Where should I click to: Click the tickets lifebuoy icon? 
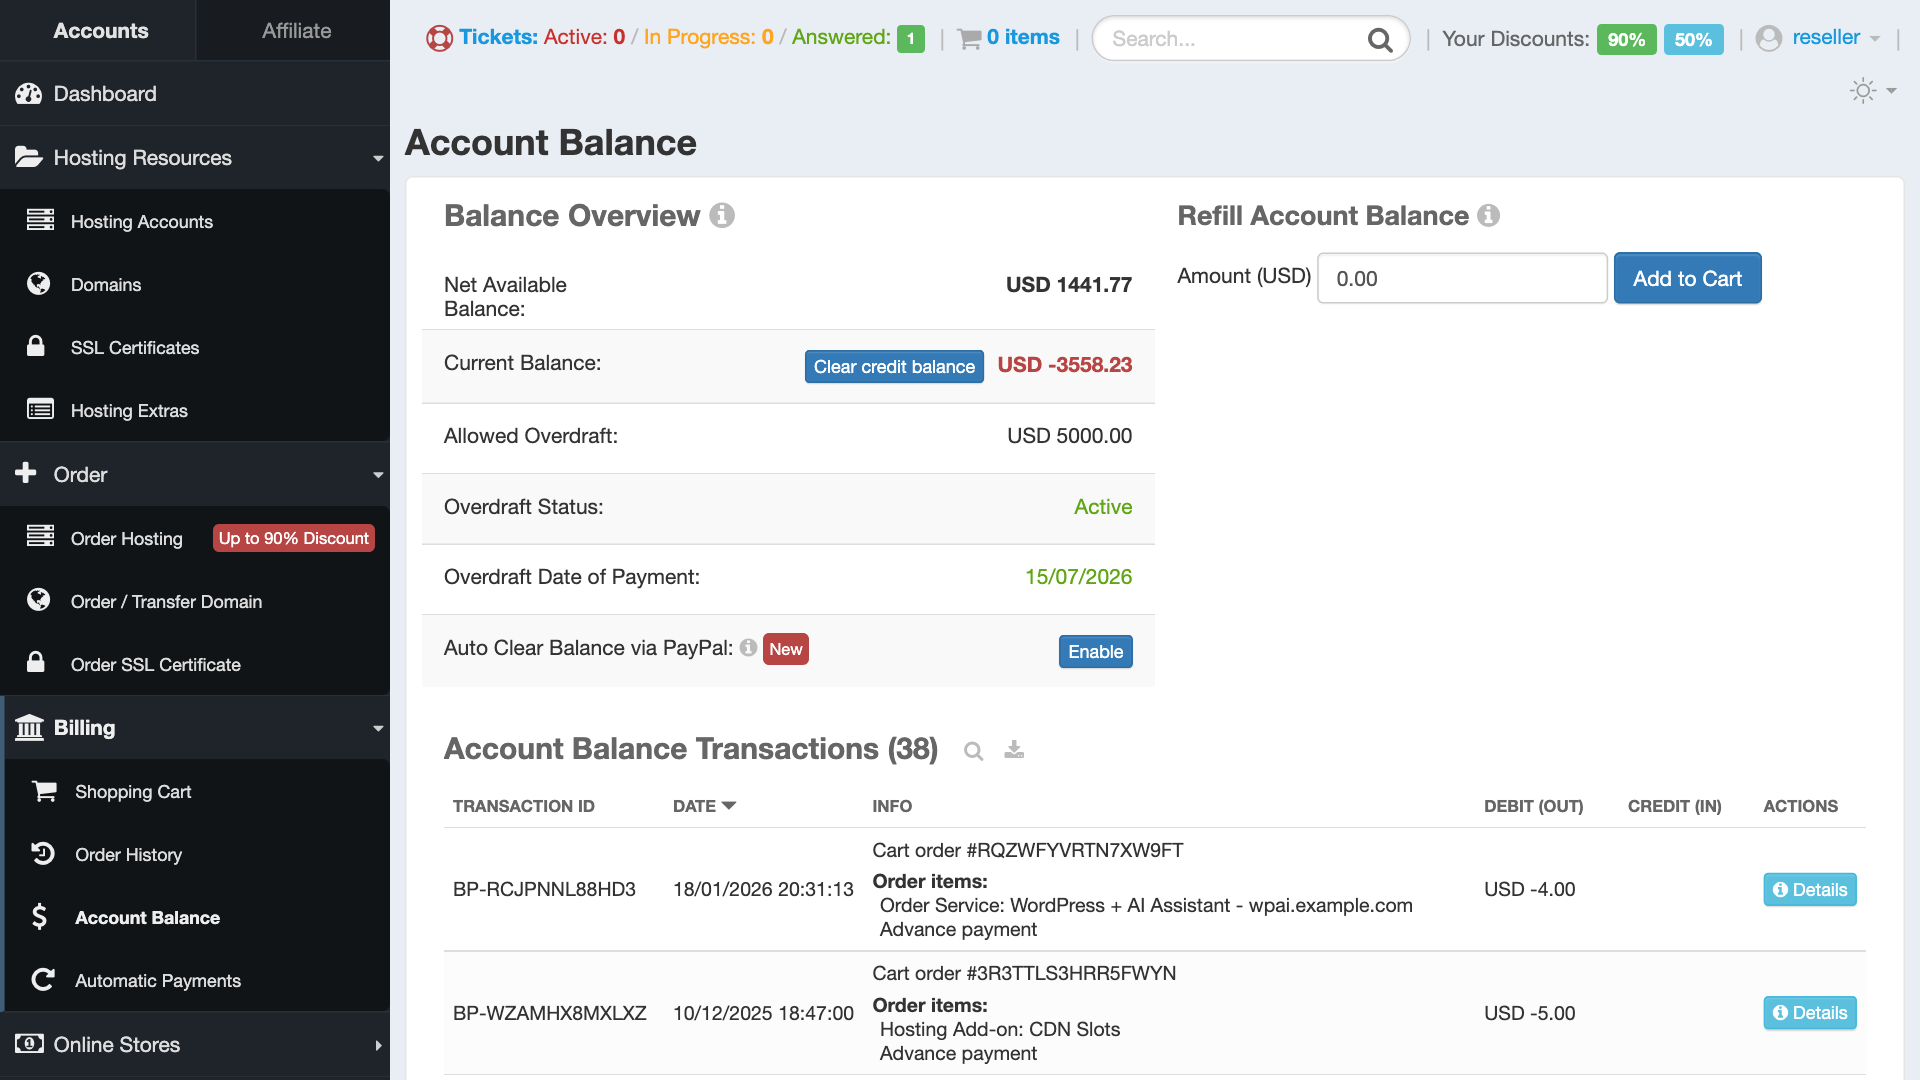pos(439,38)
